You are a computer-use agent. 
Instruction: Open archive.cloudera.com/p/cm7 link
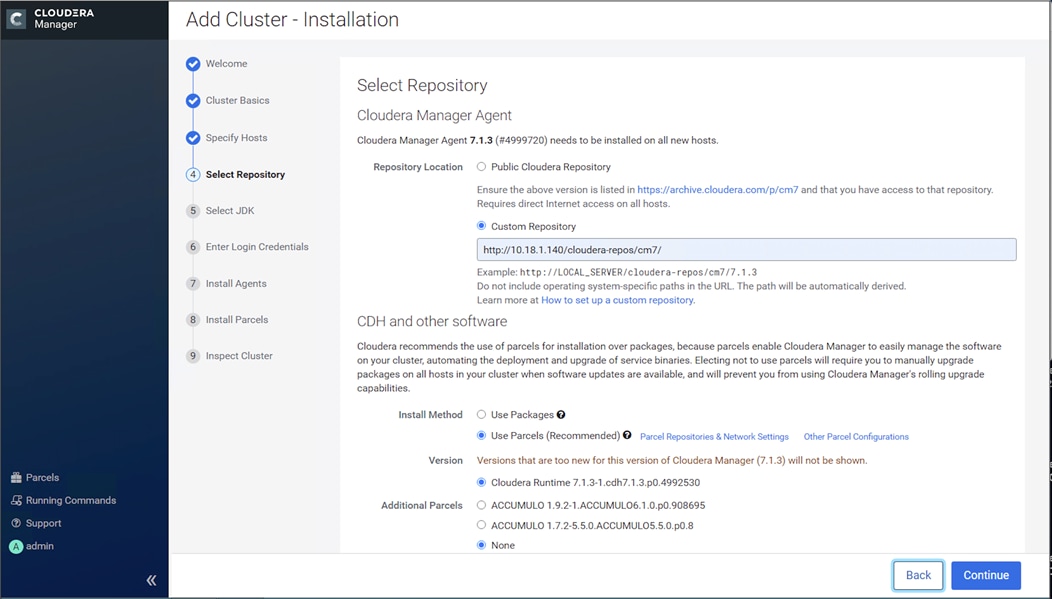718,190
